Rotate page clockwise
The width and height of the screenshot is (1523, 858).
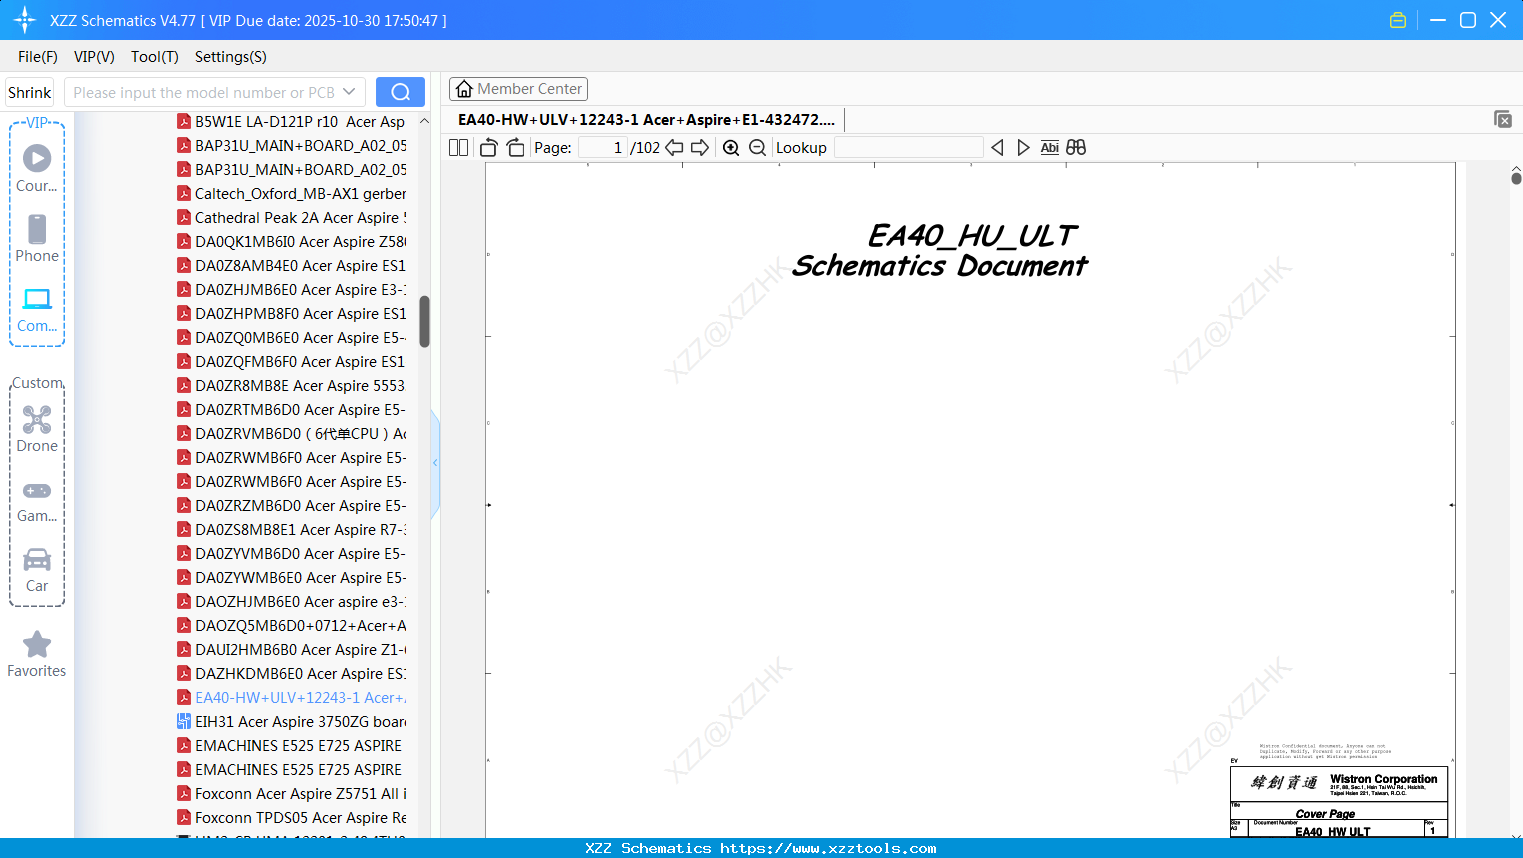tap(515, 147)
